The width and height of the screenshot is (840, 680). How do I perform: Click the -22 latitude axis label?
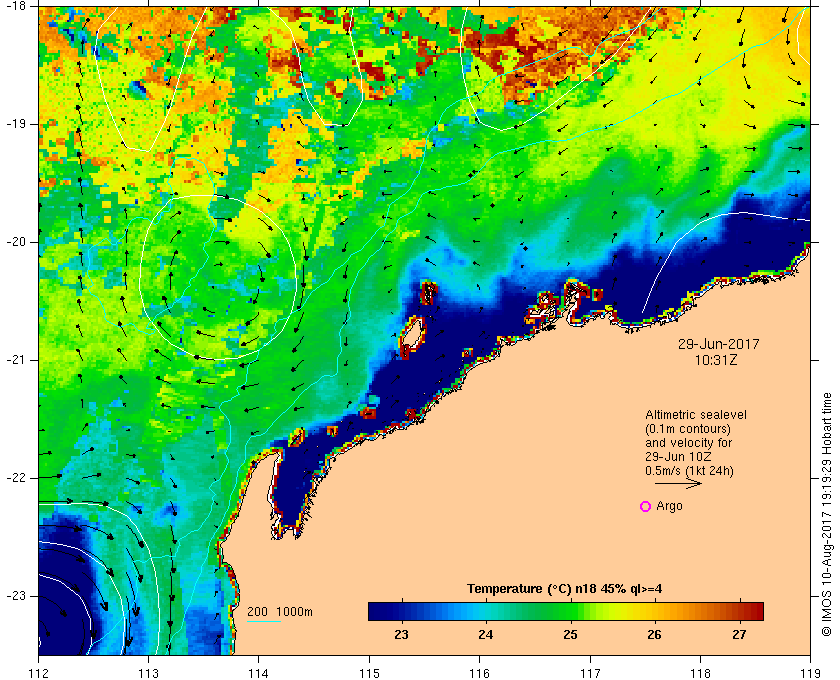[x=16, y=477]
